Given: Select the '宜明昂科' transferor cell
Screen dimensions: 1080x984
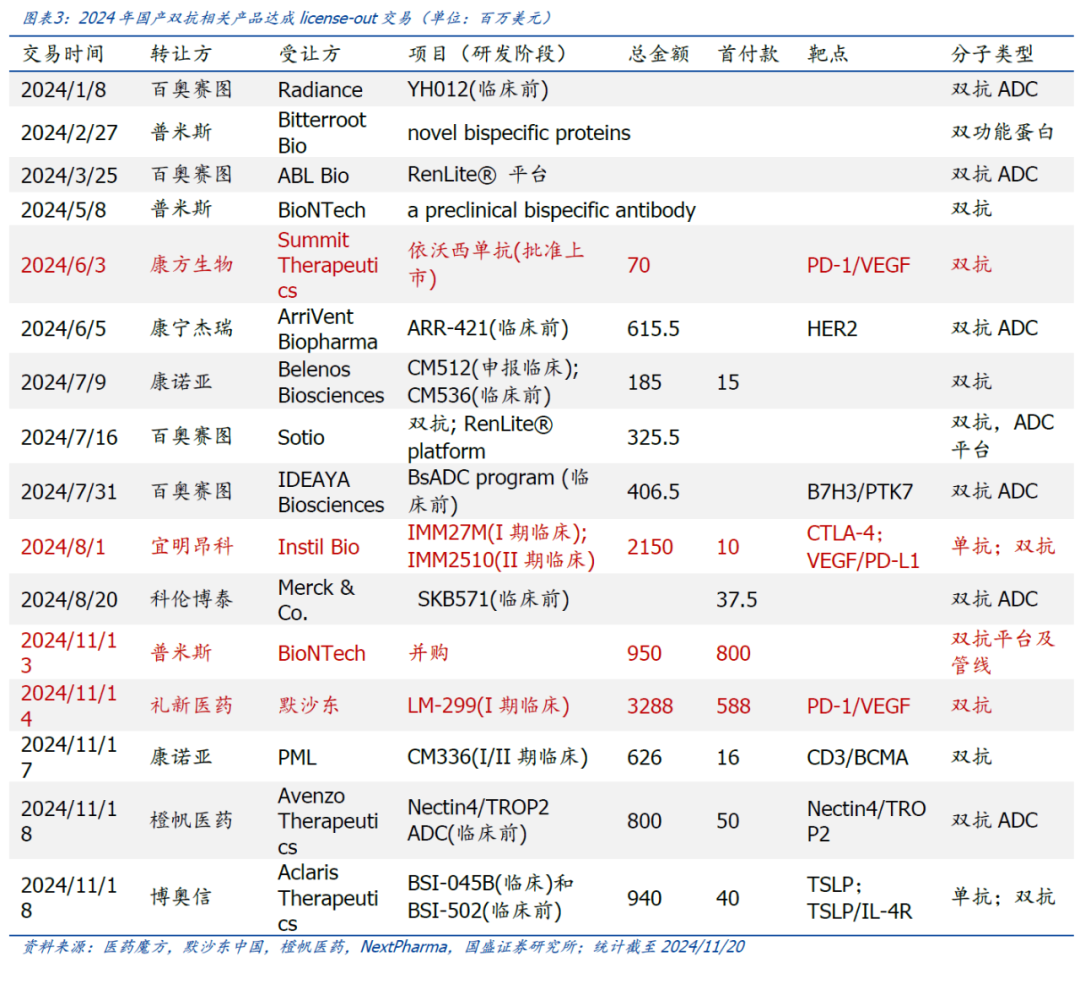Looking at the screenshot, I should [x=191, y=546].
